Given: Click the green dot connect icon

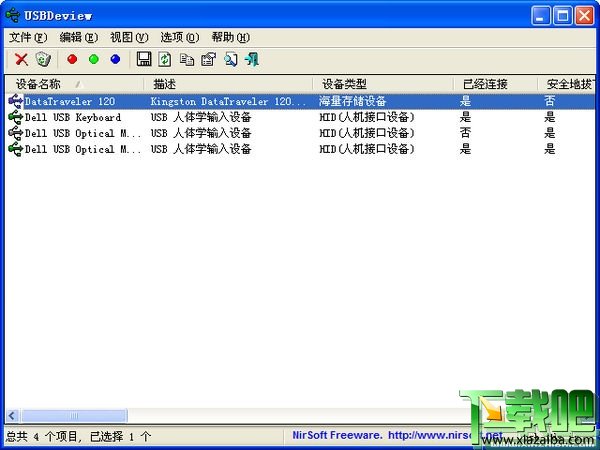Looking at the screenshot, I should [x=94, y=59].
